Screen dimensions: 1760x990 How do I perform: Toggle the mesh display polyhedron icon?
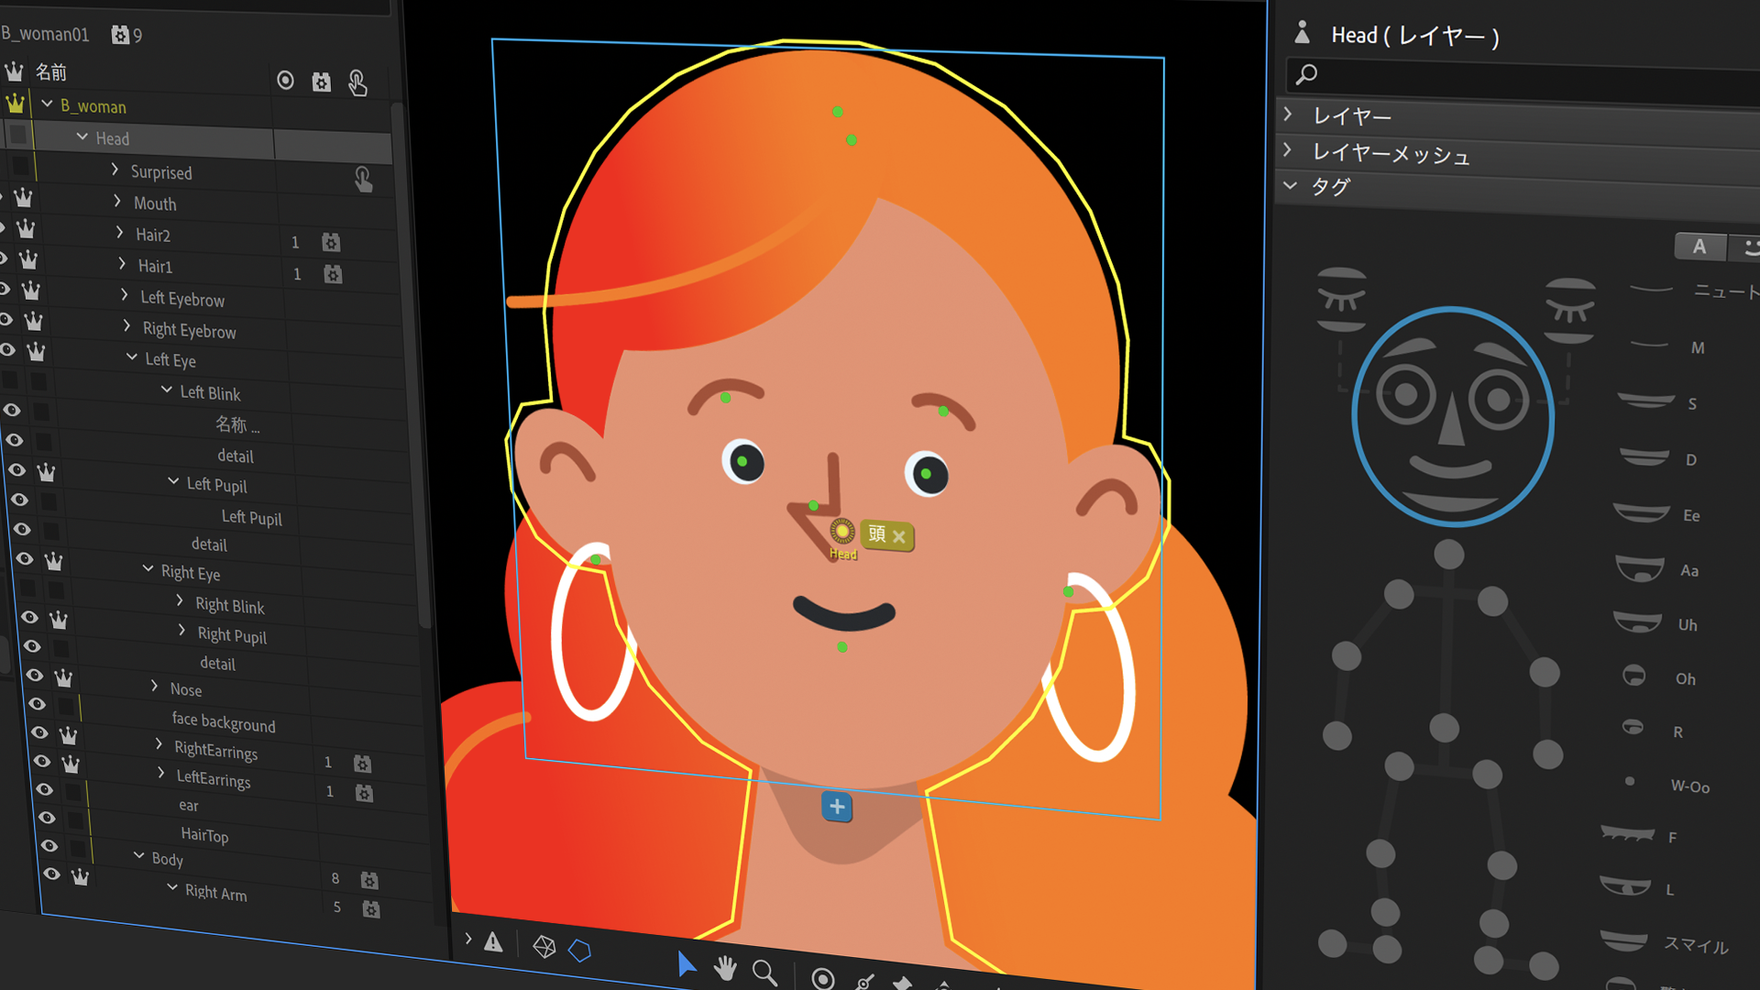pos(544,946)
